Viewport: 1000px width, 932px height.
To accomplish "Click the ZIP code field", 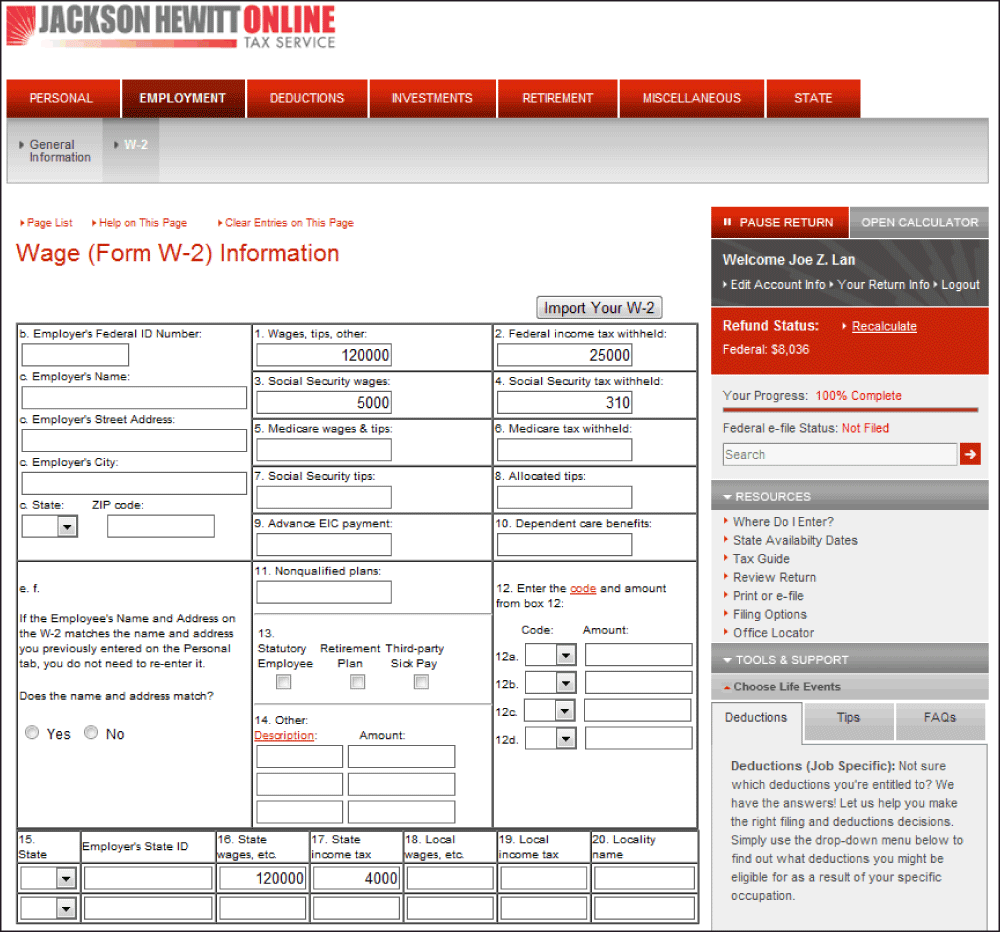I will tap(161, 526).
